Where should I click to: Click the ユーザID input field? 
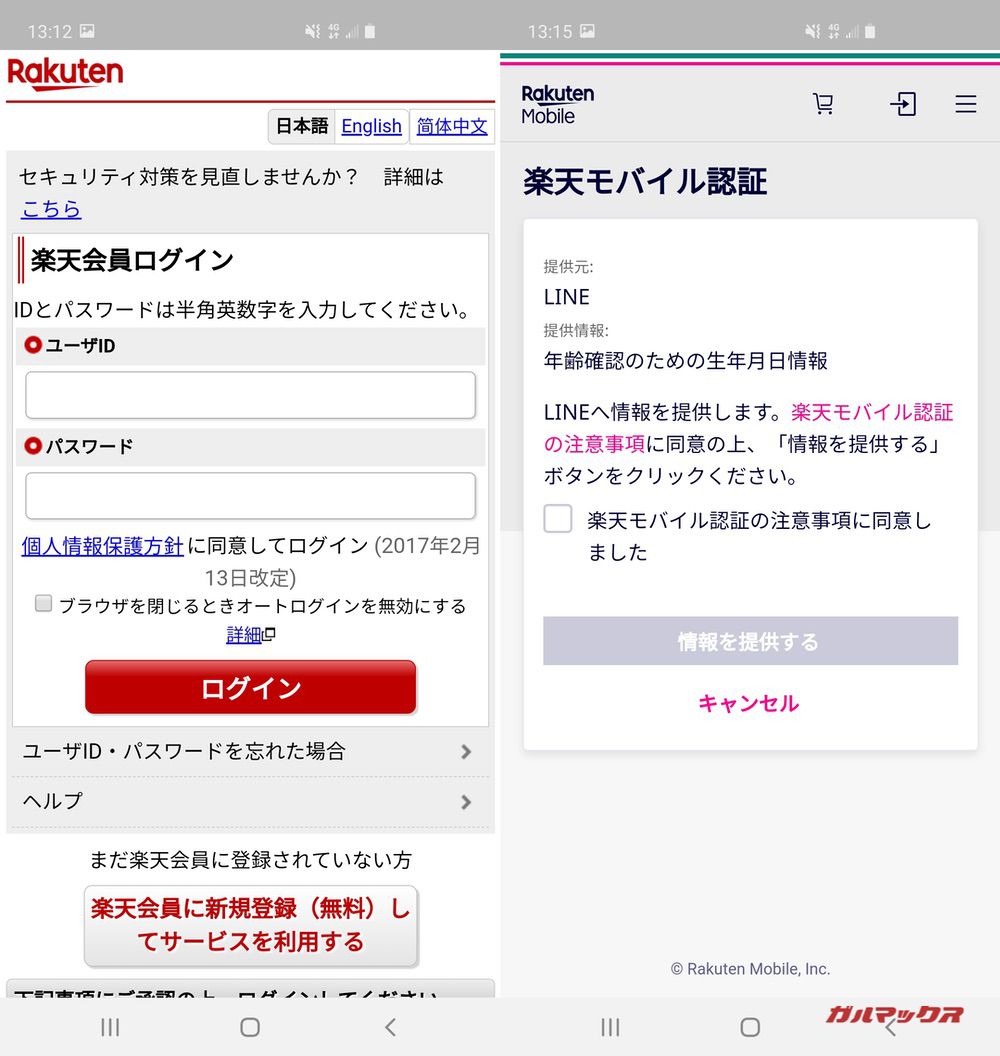(x=250, y=395)
